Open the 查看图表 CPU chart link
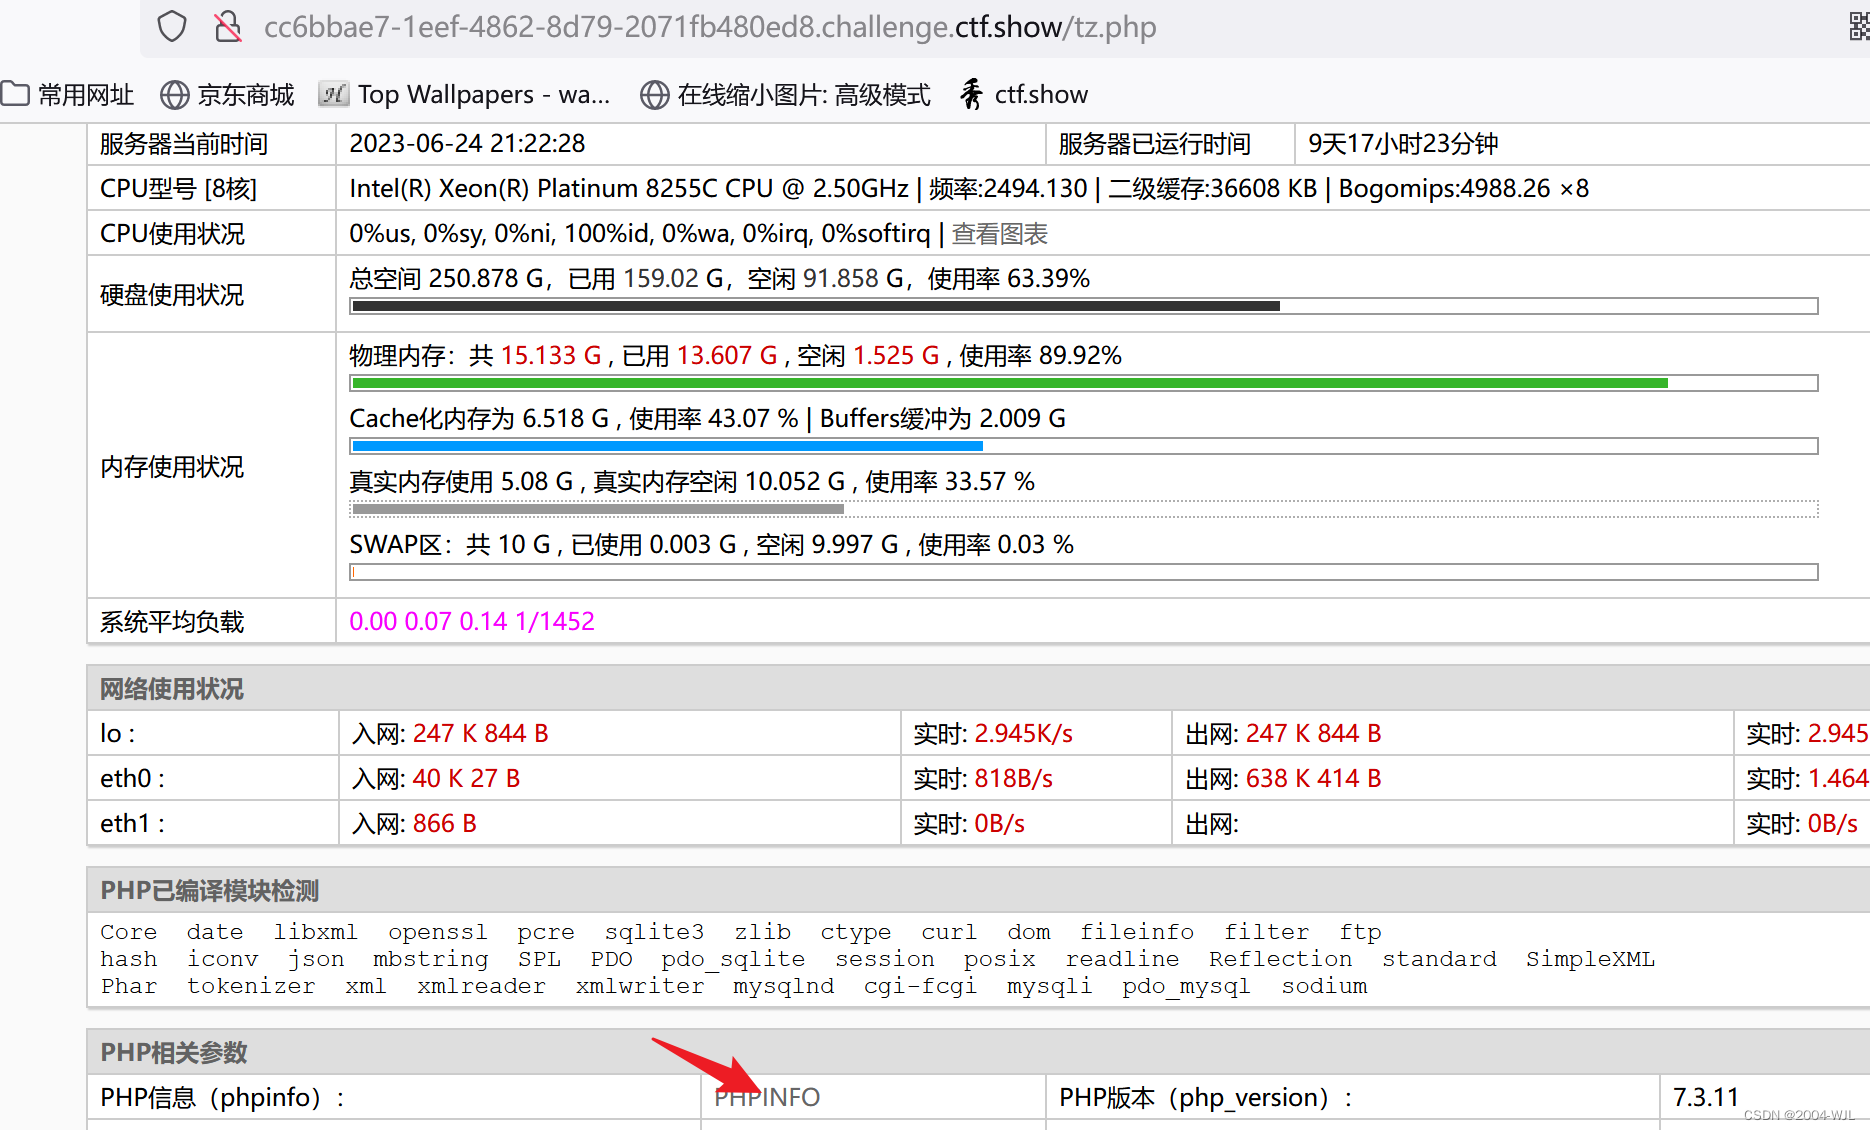Image resolution: width=1870 pixels, height=1130 pixels. tap(1000, 233)
